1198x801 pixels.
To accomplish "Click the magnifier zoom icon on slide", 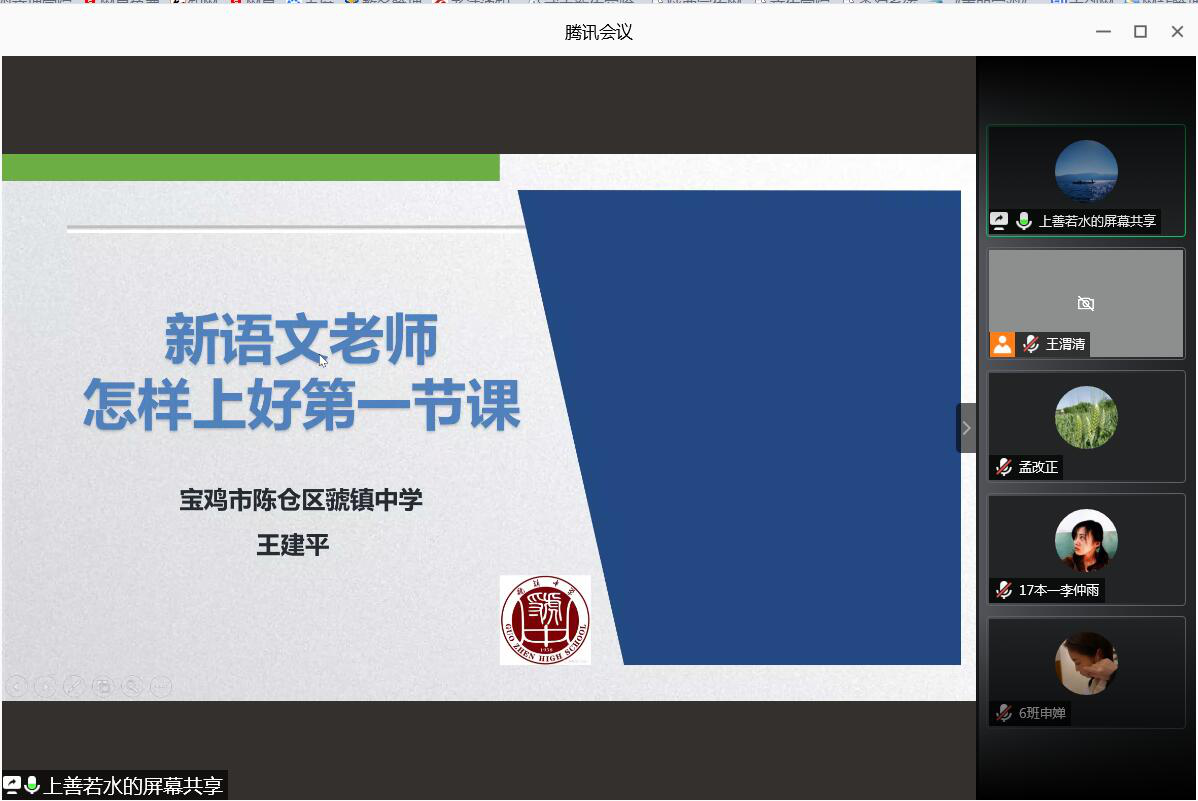I will (x=131, y=686).
